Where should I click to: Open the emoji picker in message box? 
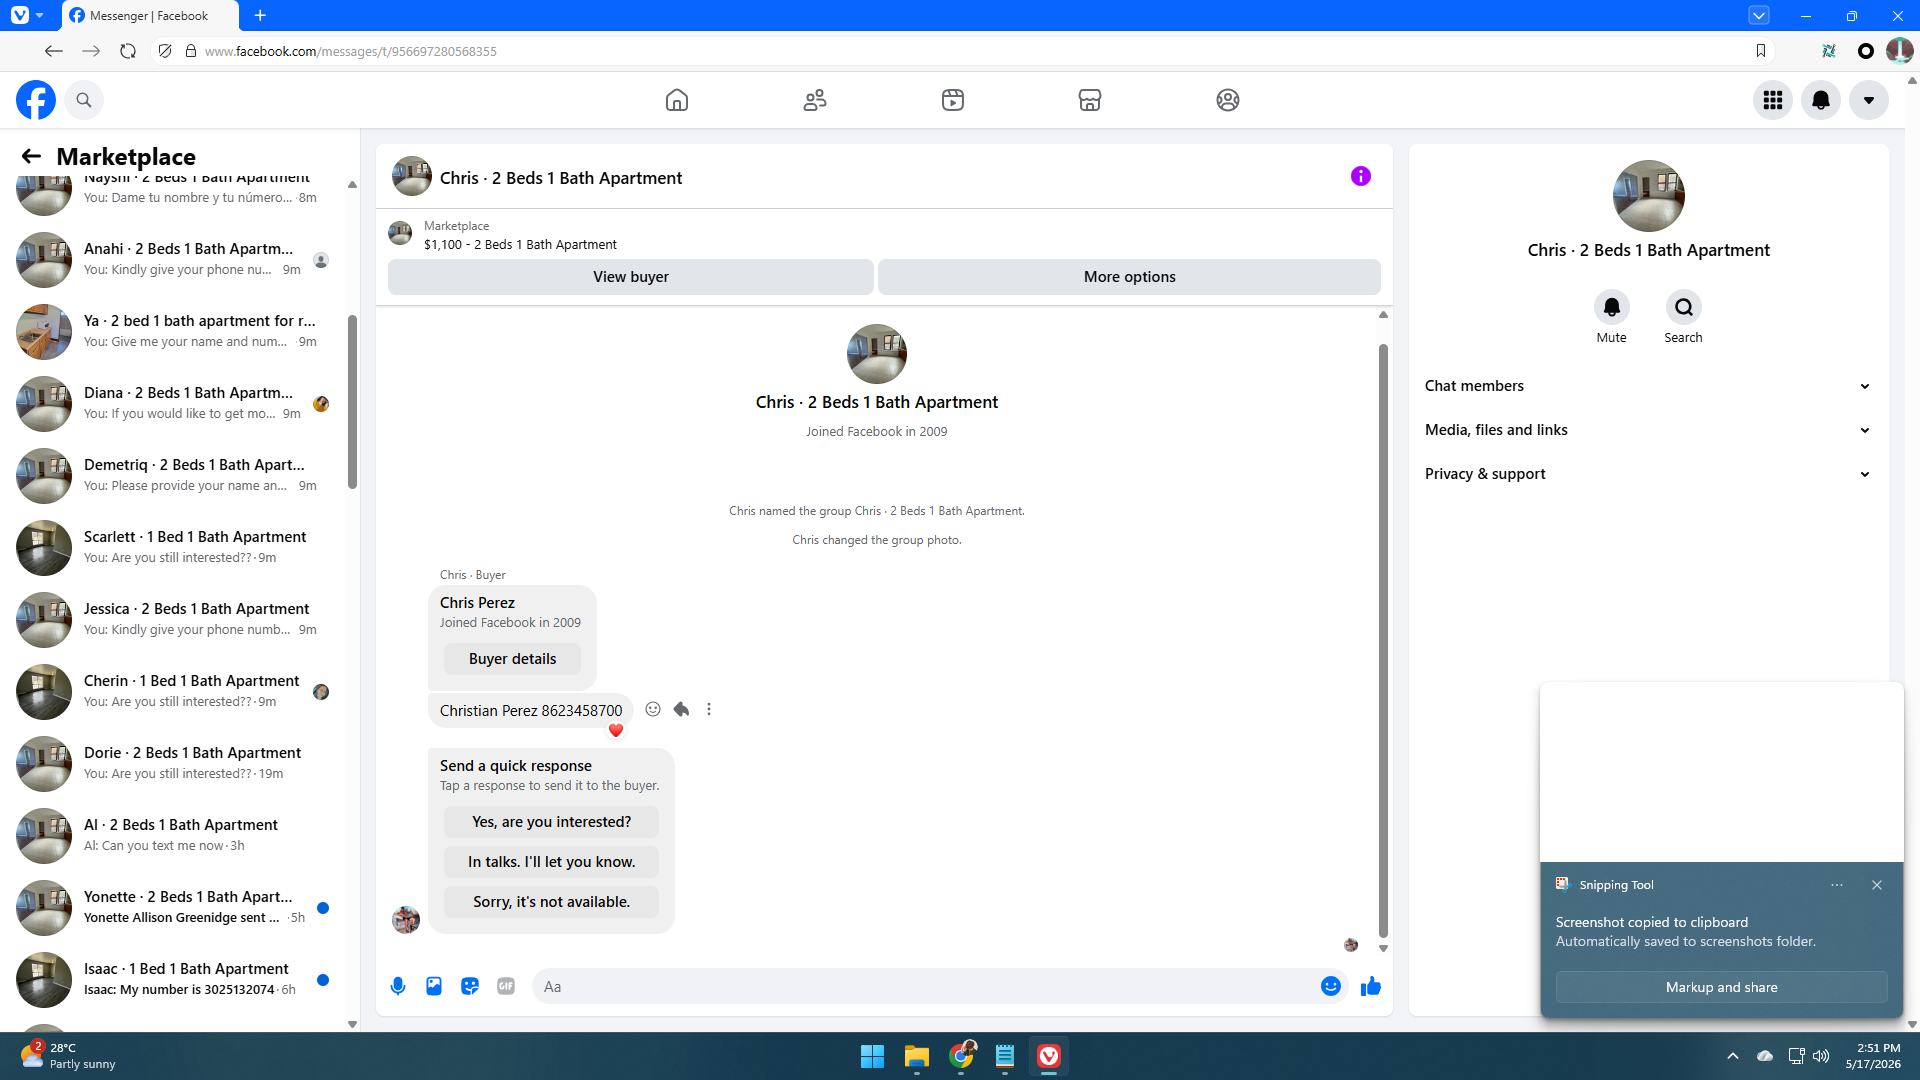(x=1331, y=987)
